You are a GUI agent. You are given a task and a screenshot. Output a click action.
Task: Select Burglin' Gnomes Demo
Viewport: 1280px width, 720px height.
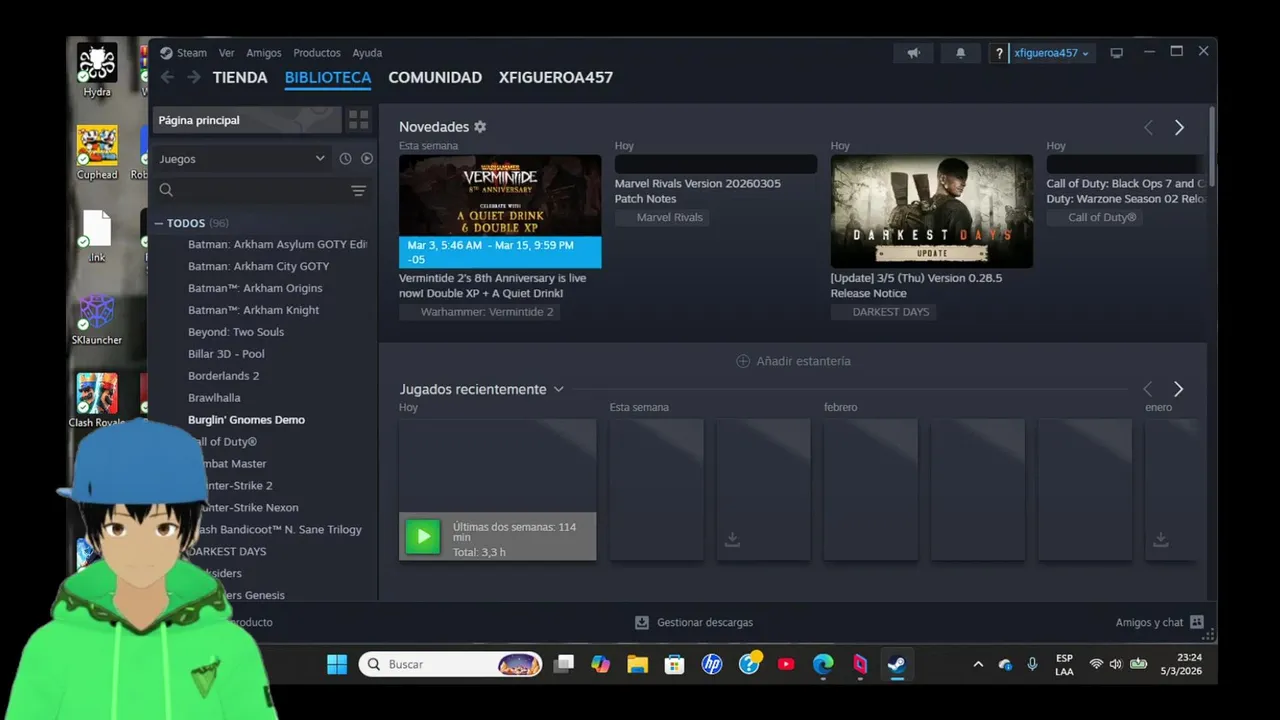pyautogui.click(x=246, y=420)
